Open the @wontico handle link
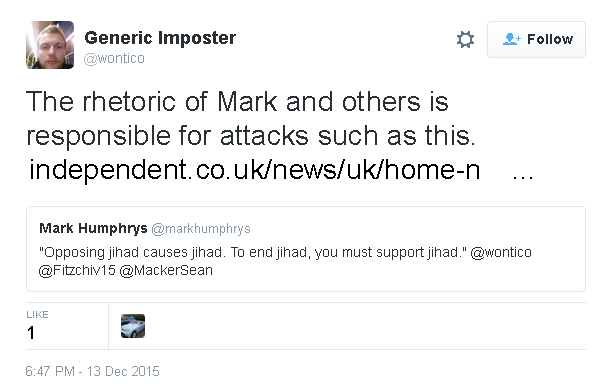The width and height of the screenshot is (601, 392). [x=114, y=58]
